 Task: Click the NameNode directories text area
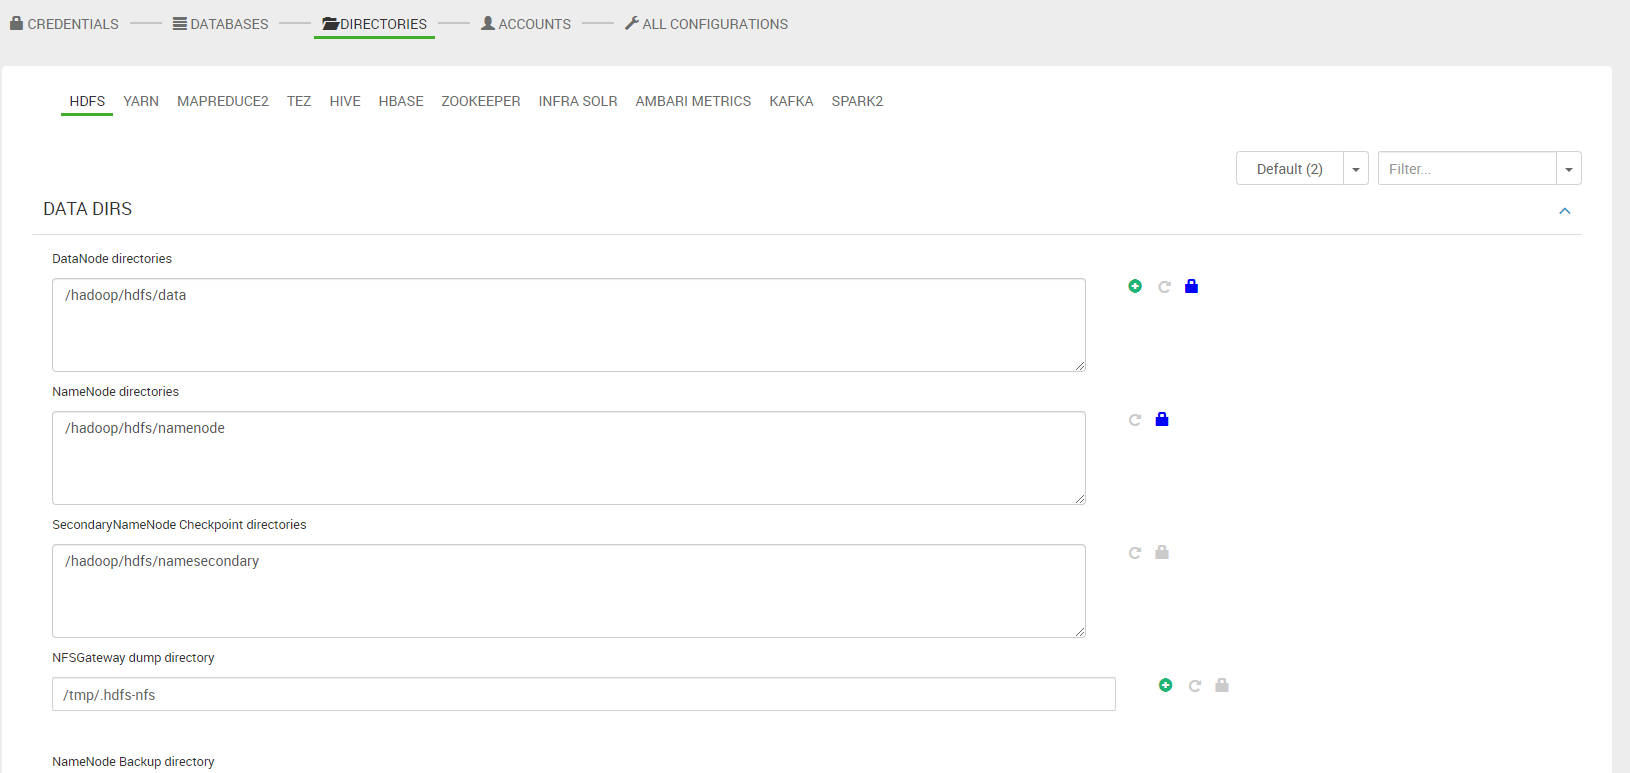coord(568,458)
